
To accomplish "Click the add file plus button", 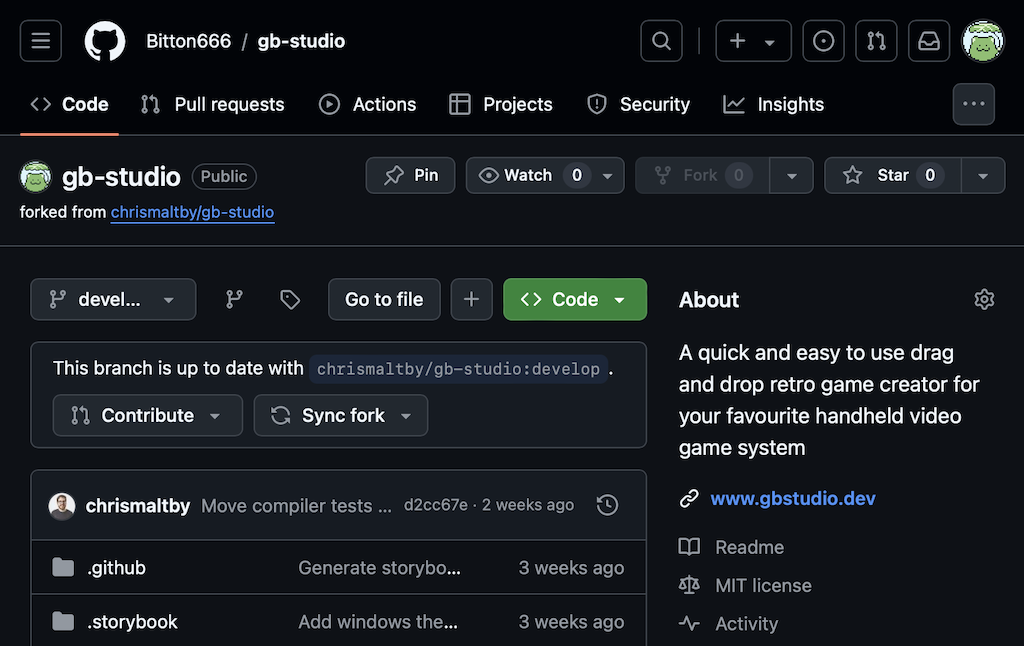I will pyautogui.click(x=472, y=299).
